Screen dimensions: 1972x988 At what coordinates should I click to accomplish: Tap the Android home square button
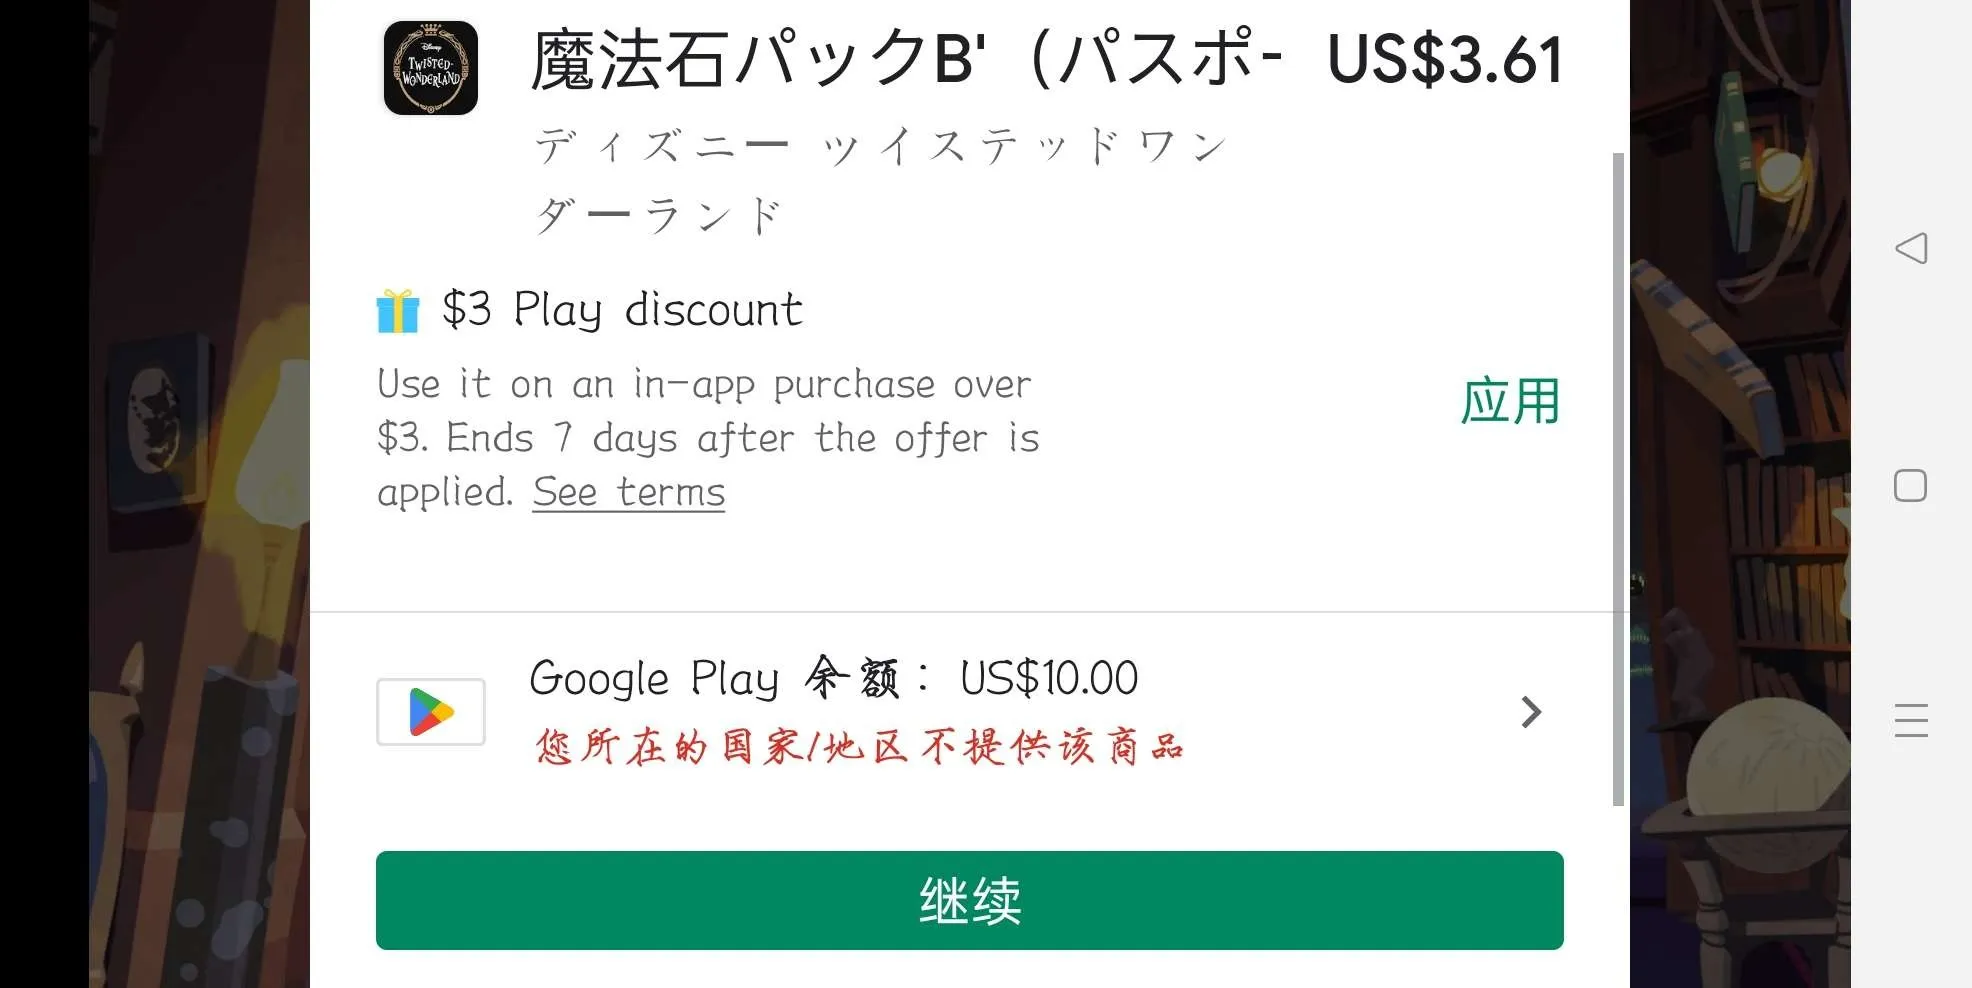1911,486
